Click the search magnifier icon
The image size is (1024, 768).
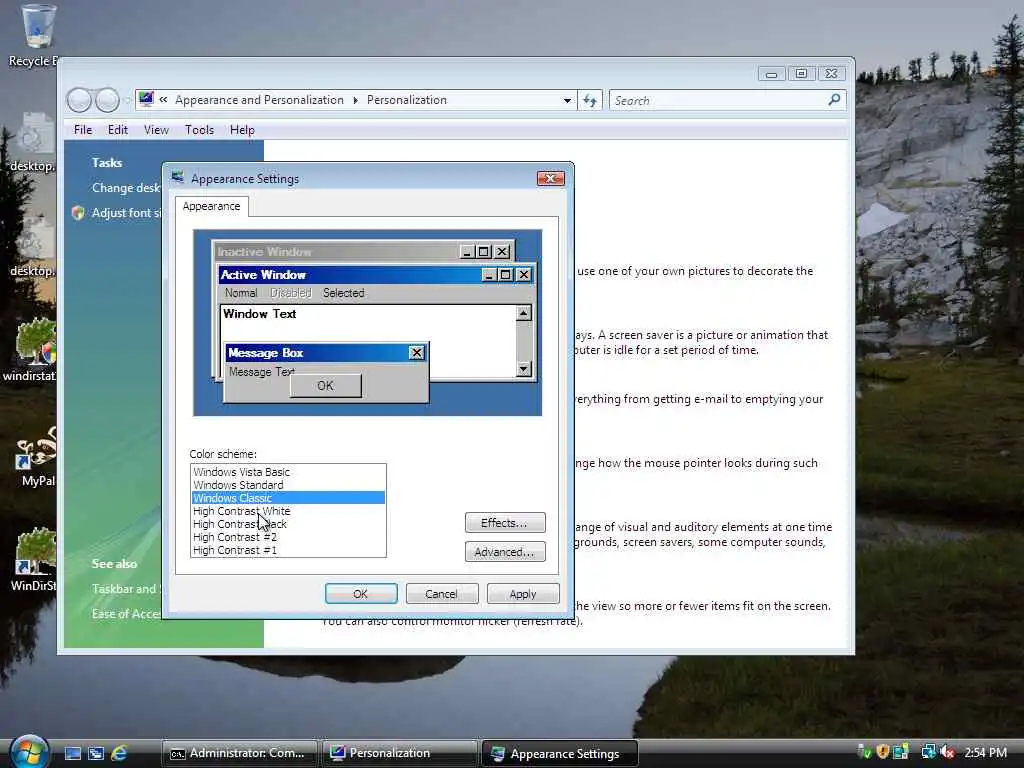[834, 100]
